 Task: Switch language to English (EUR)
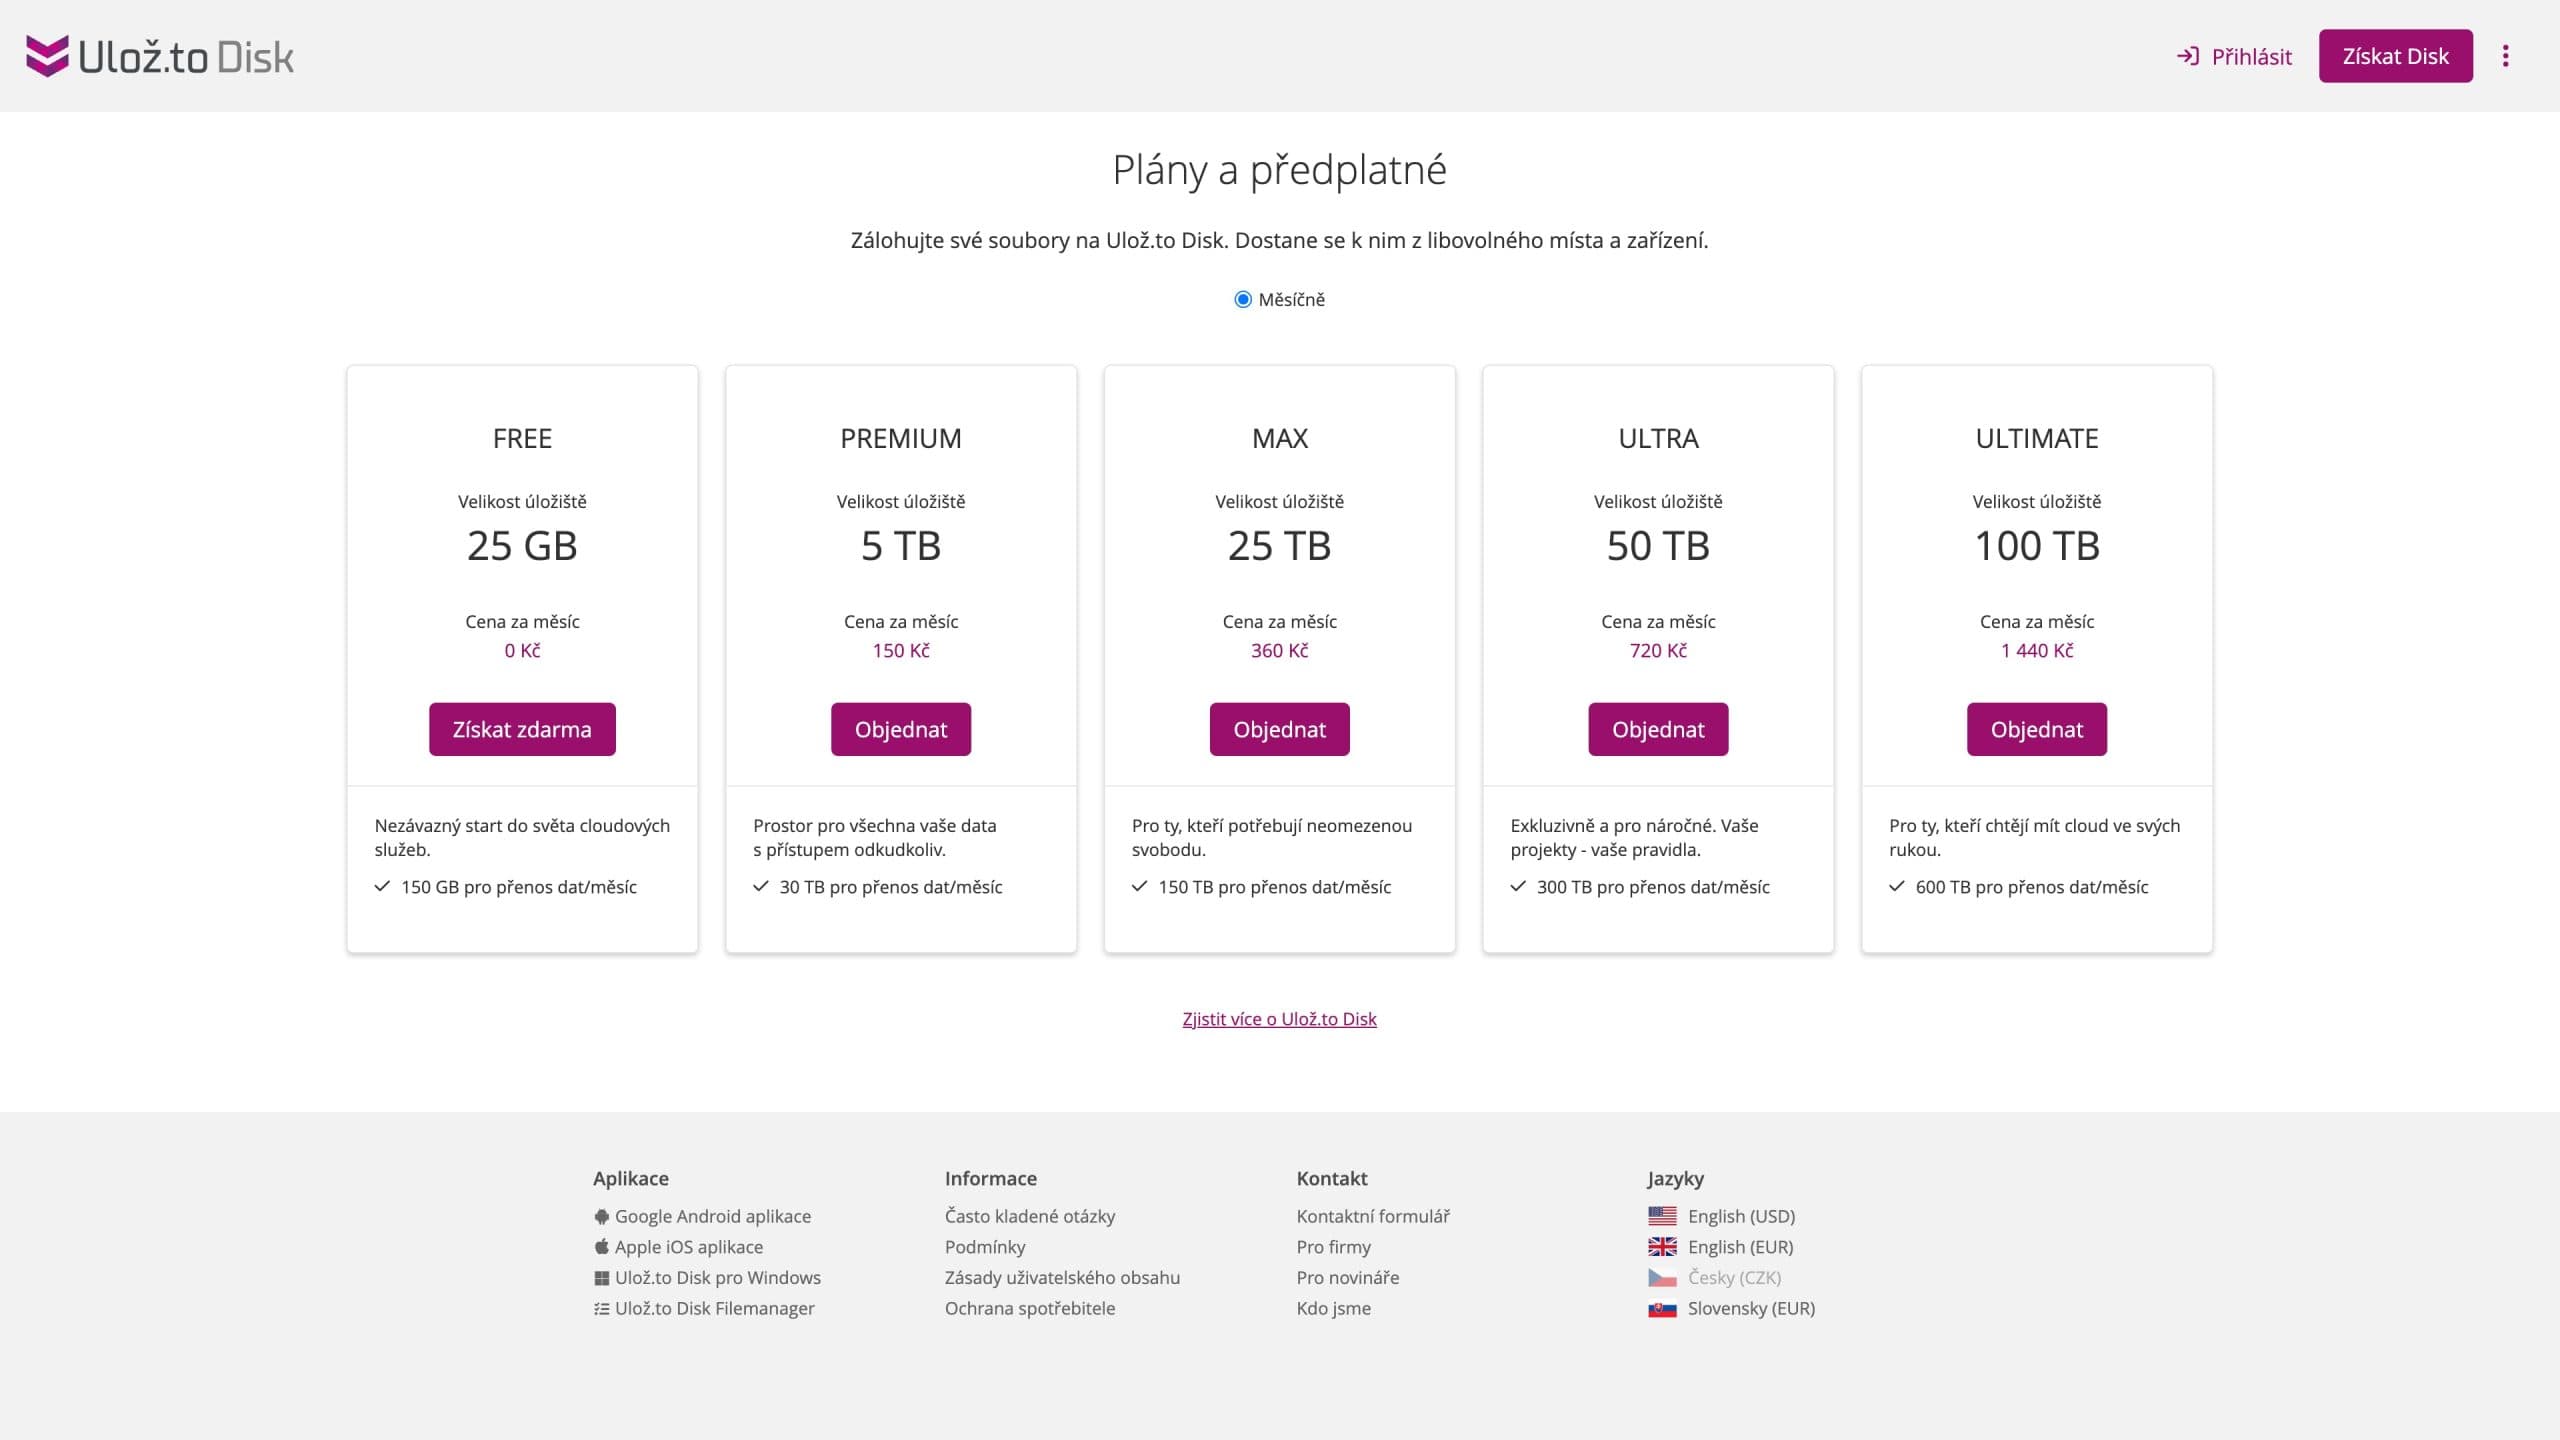tap(1741, 1247)
